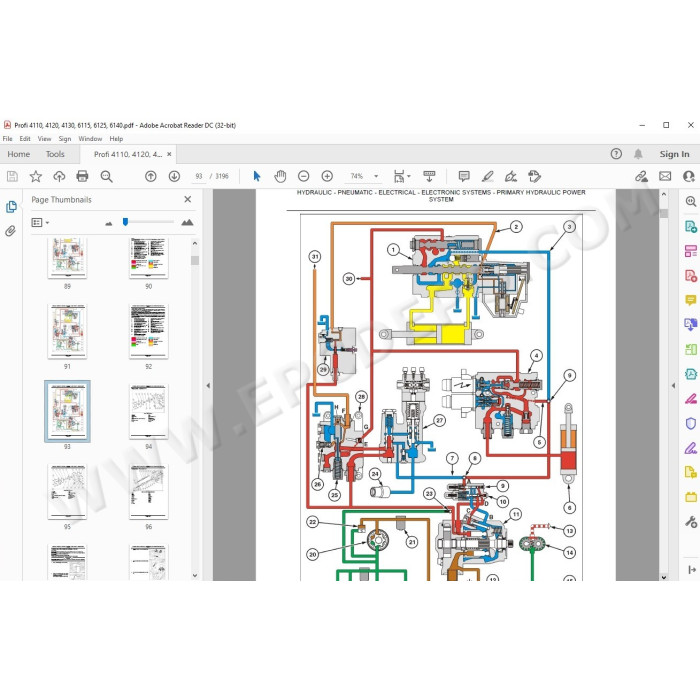Select page 90 thumbnail

coord(149,258)
